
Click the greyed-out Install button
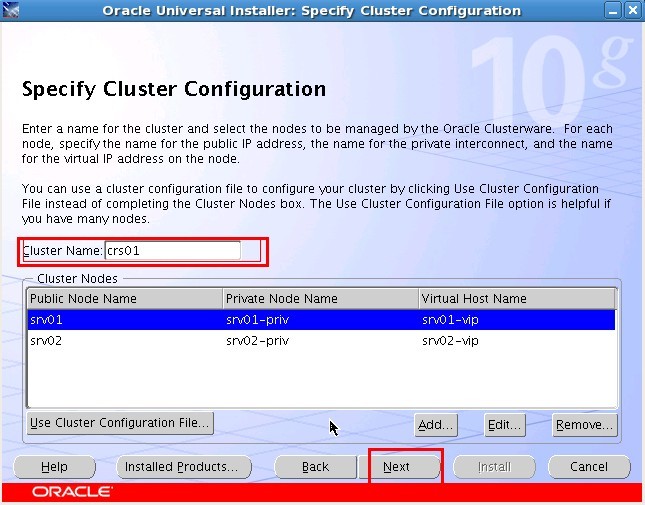click(494, 467)
